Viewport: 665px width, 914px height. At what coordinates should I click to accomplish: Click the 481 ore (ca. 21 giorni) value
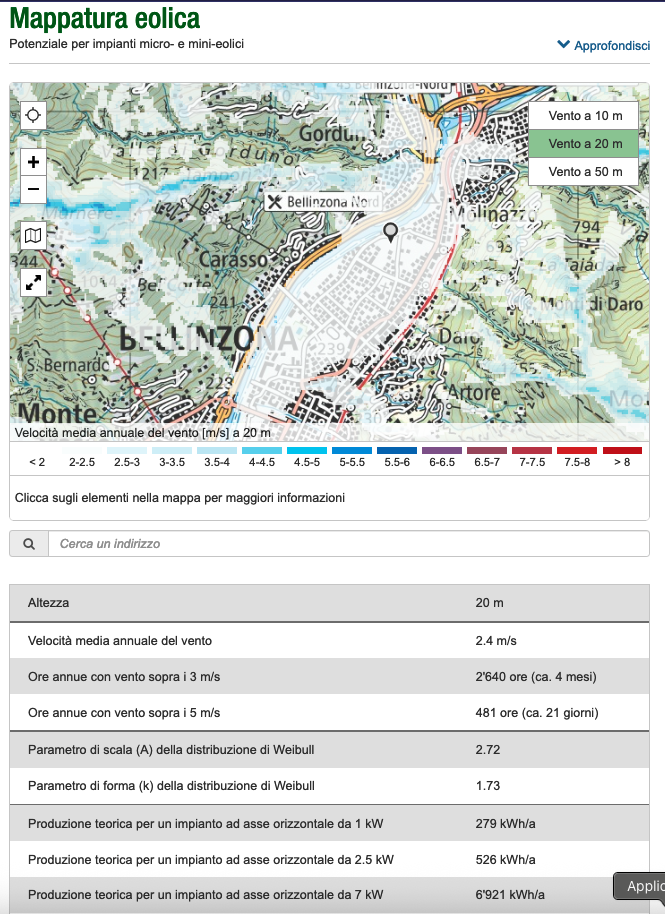tap(537, 713)
